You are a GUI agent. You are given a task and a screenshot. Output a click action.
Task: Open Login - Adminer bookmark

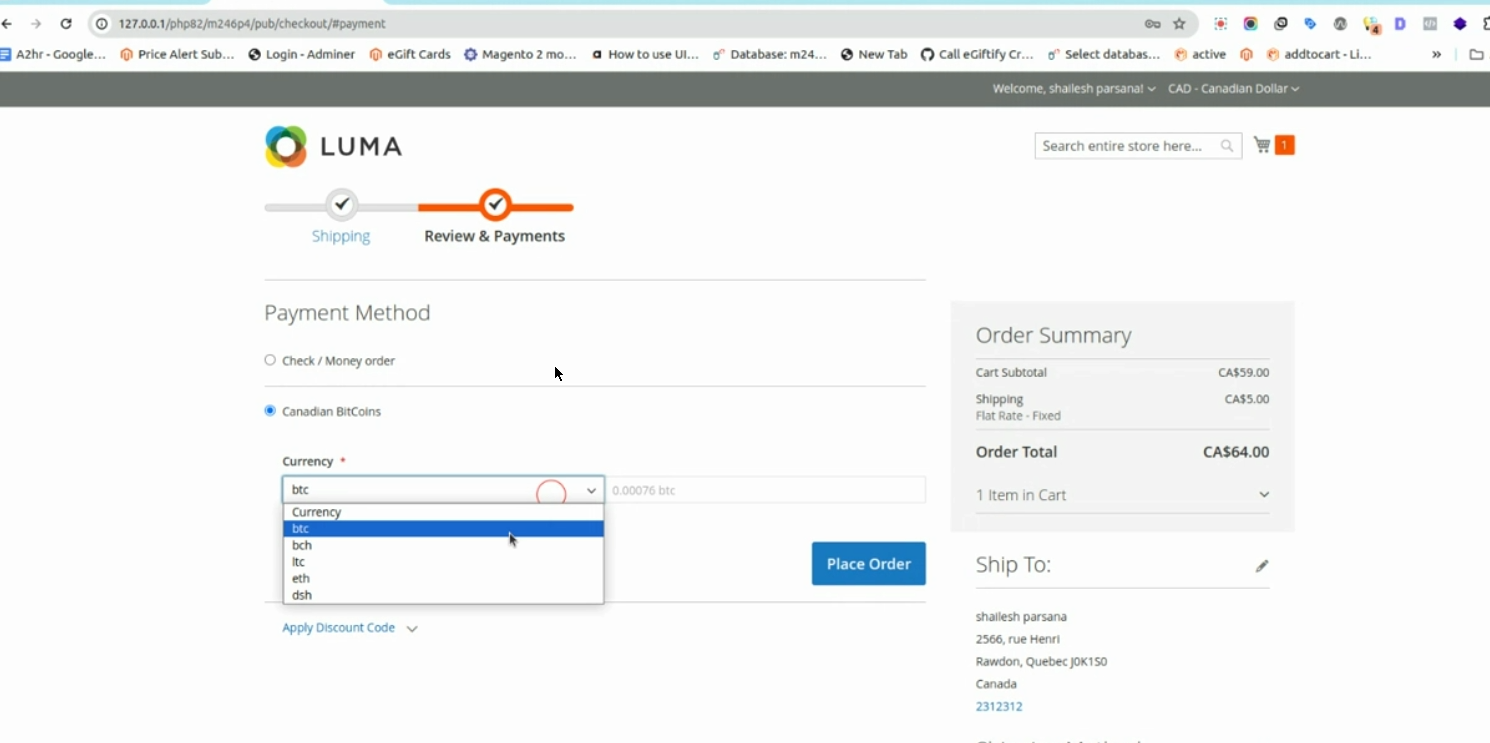point(301,54)
